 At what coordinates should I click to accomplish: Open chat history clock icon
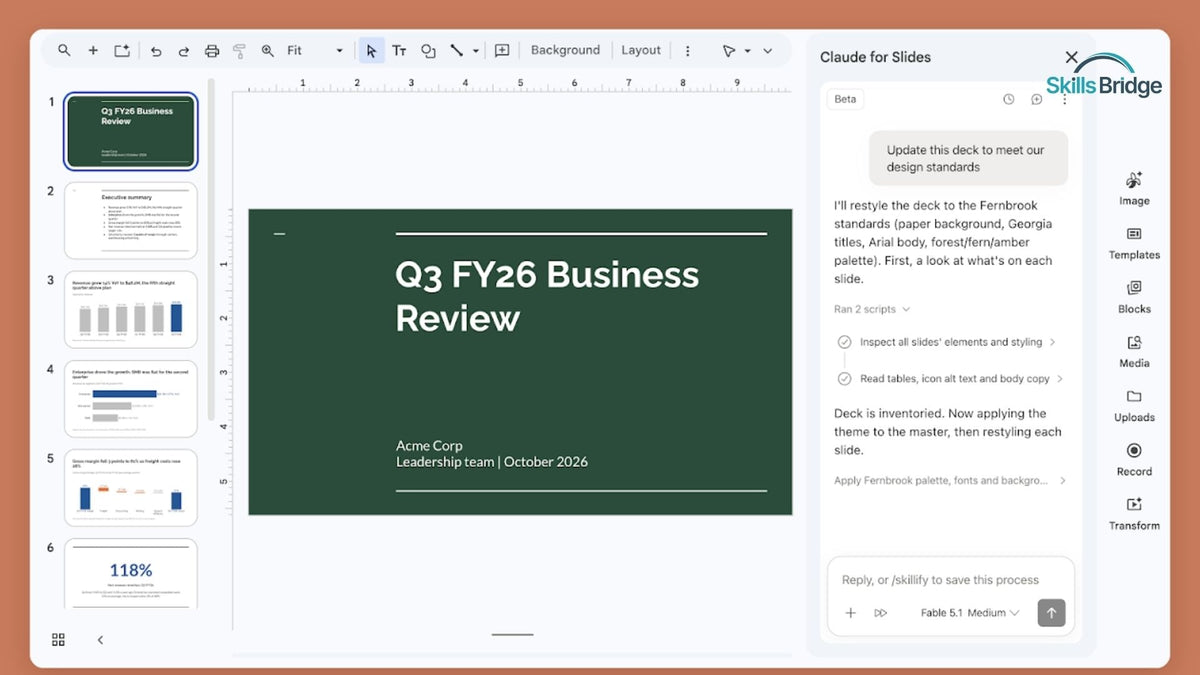click(1008, 99)
